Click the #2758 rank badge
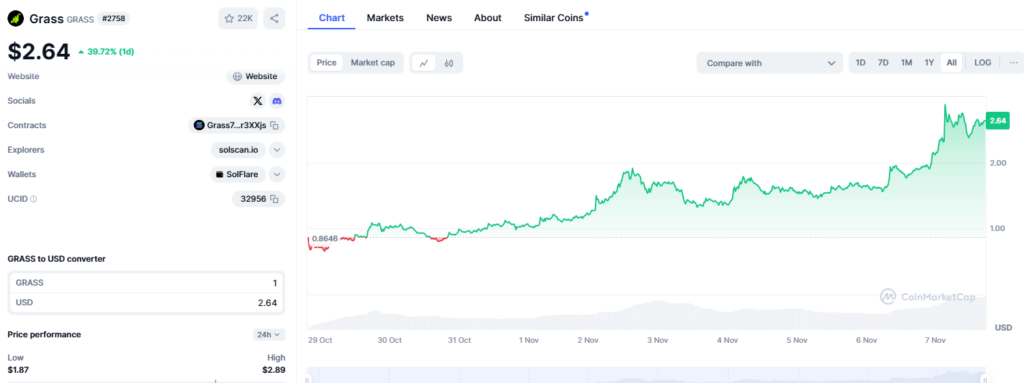1024x383 pixels. 114,18
